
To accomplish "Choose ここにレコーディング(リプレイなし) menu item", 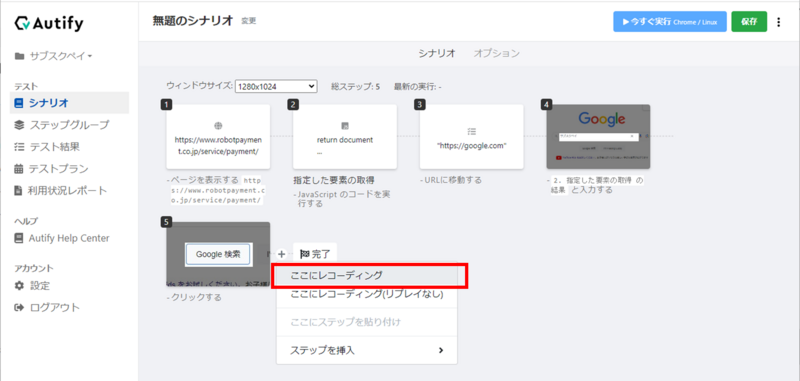I will tap(367, 295).
